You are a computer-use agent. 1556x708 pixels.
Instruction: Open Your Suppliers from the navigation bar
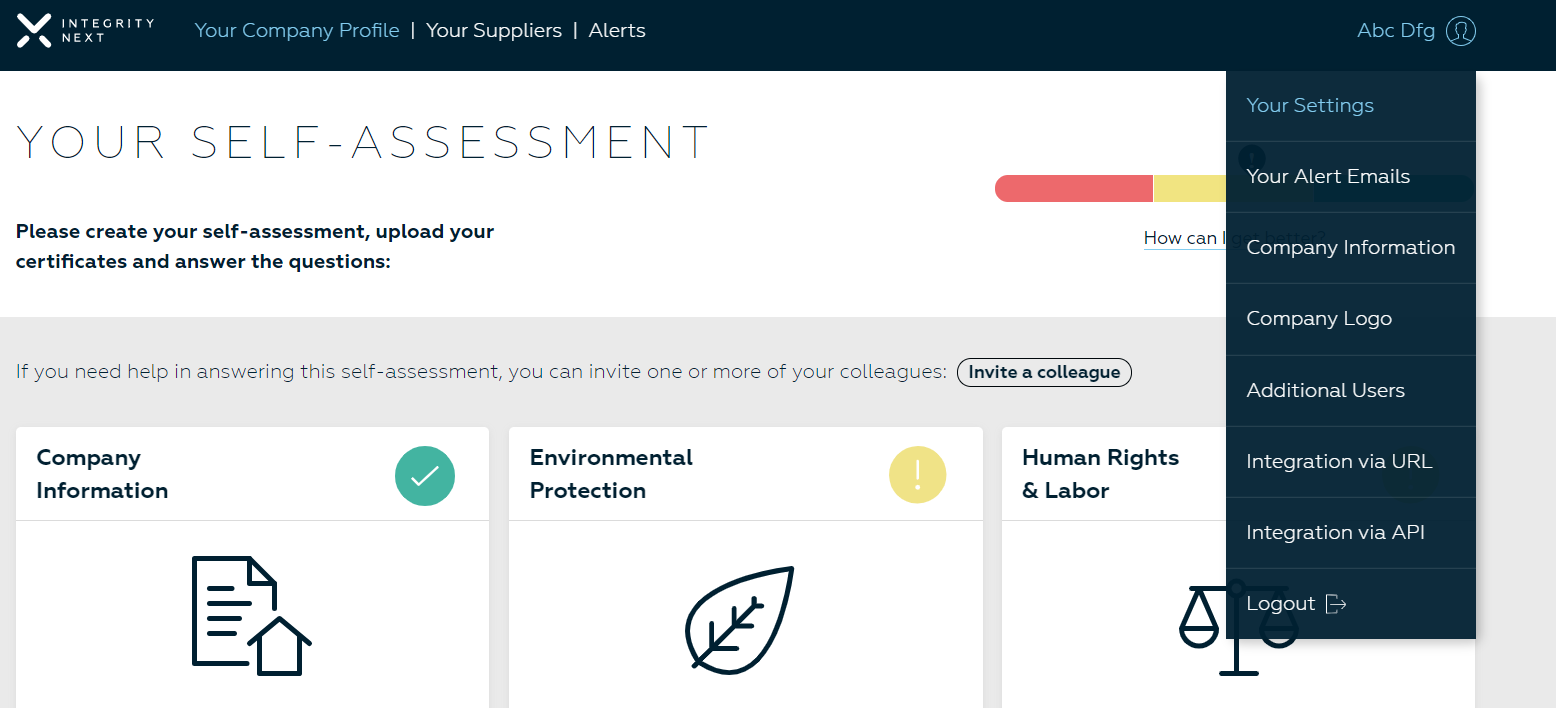tap(494, 30)
